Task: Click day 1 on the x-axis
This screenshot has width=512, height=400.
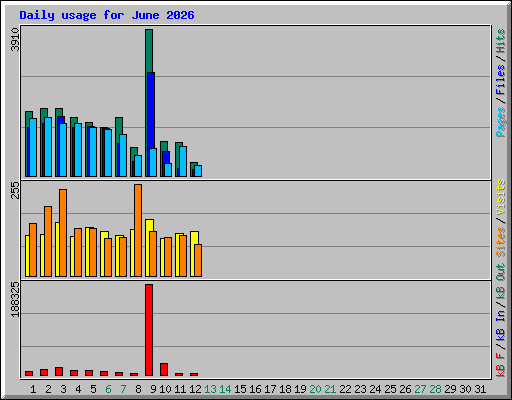Action: coord(33,389)
